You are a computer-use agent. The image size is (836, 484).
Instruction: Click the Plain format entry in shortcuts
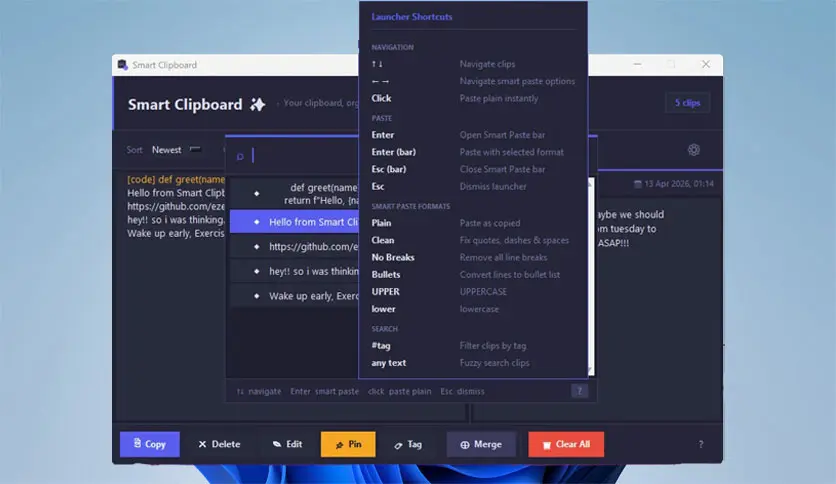(x=381, y=223)
